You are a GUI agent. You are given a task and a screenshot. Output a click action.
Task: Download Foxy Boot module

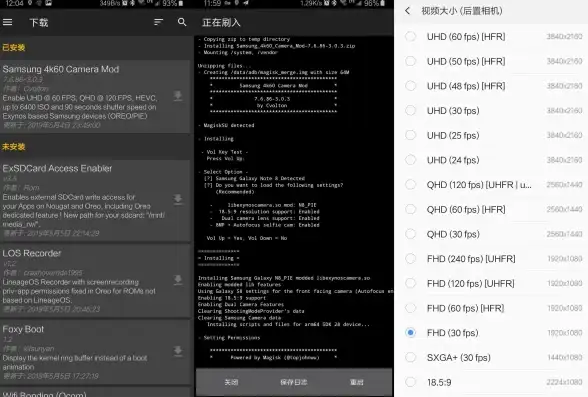tap(178, 351)
